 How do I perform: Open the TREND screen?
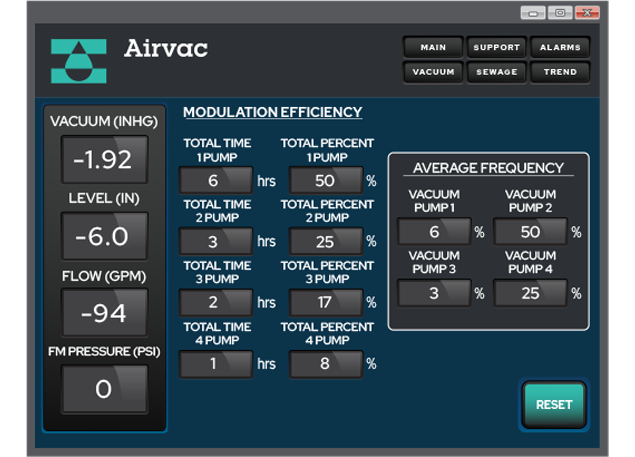click(560, 72)
